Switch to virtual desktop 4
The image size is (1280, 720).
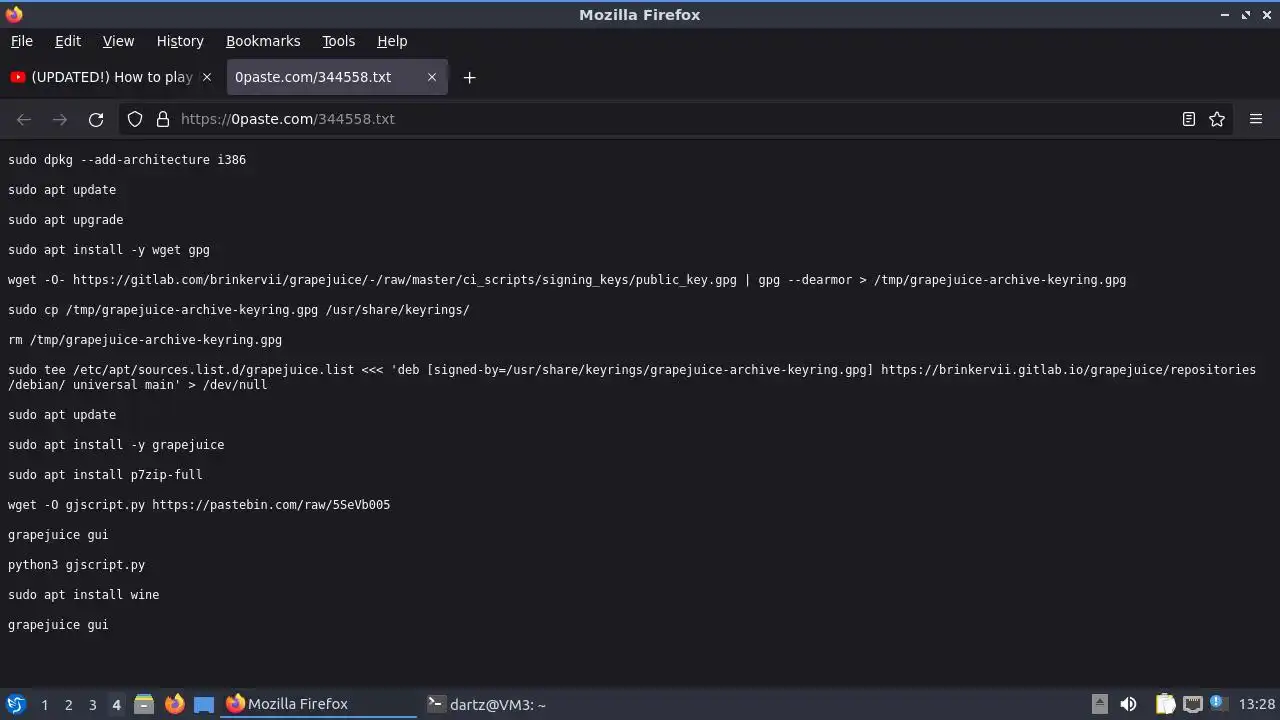[116, 705]
